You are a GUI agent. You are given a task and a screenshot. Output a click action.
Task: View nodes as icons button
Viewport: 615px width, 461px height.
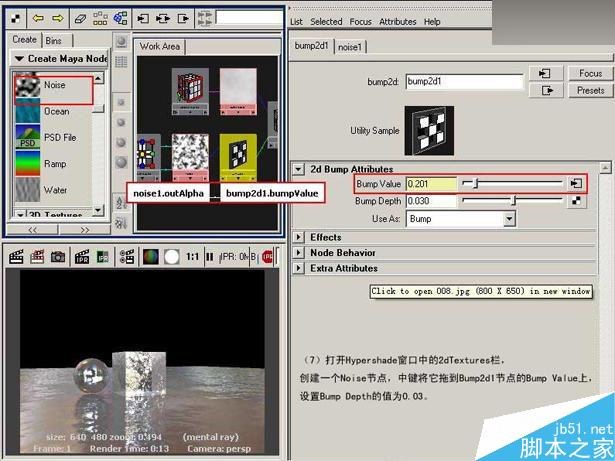[x=121, y=41]
